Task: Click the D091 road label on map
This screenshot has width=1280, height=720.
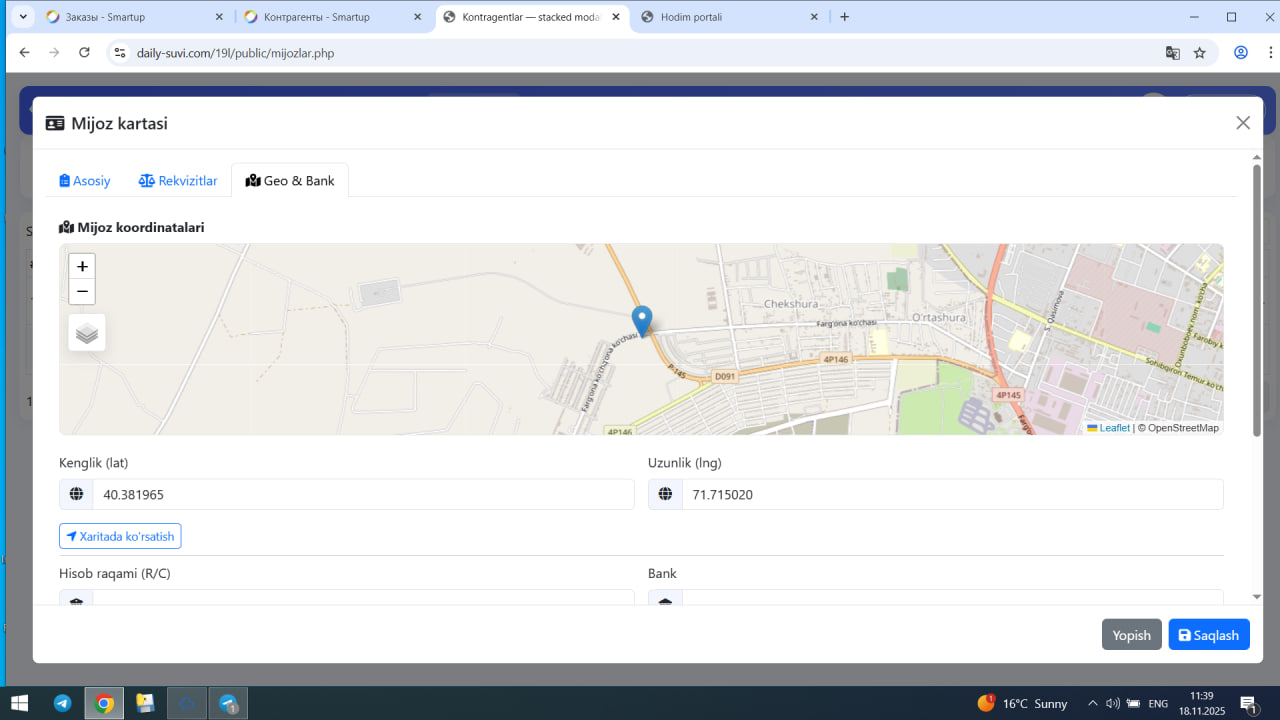Action: coord(725,377)
